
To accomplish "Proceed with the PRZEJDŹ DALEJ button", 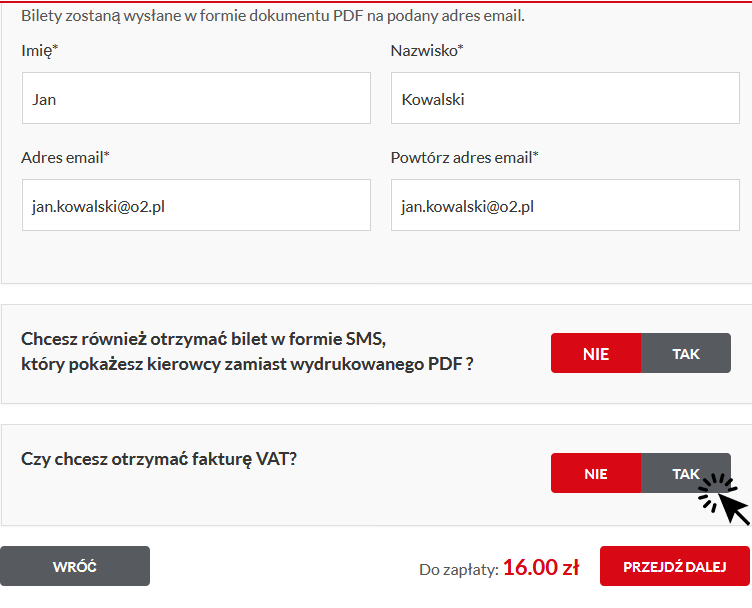I will tap(674, 566).
